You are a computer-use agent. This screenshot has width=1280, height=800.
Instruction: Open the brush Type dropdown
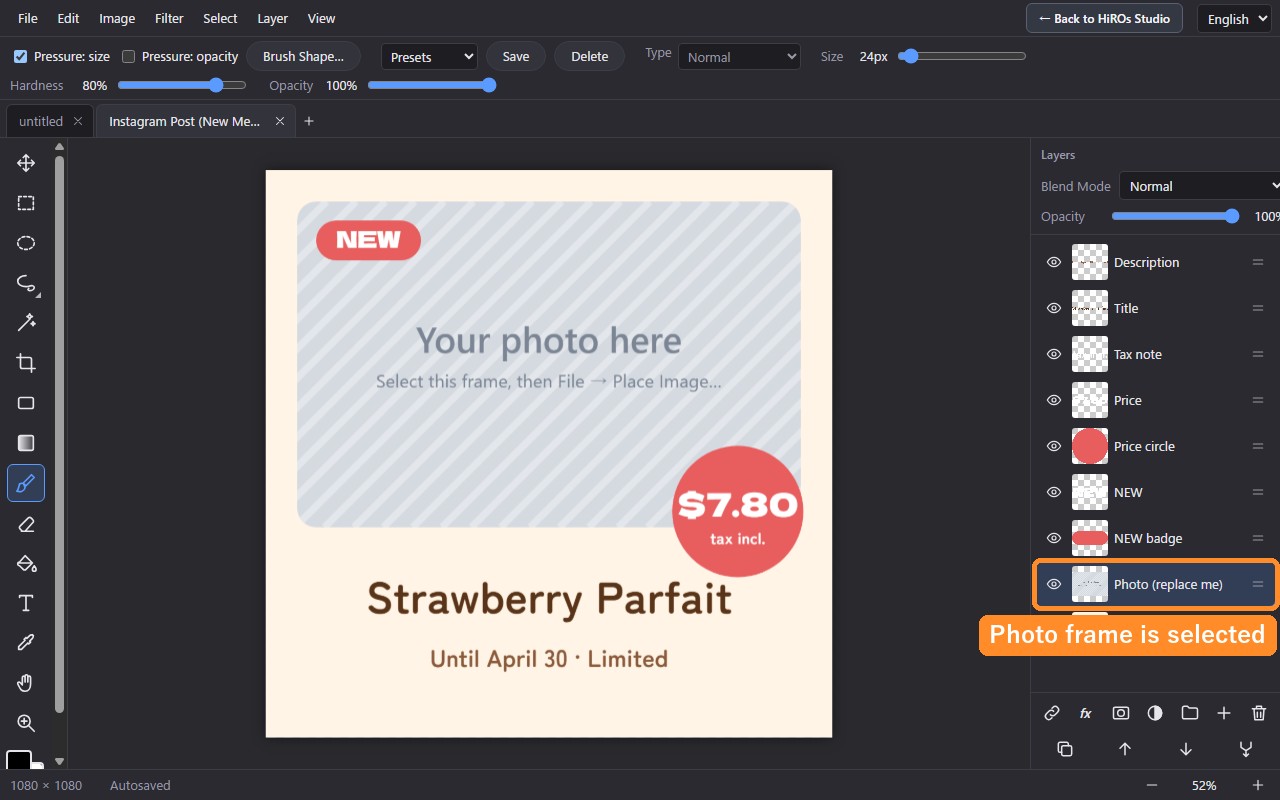click(x=739, y=57)
